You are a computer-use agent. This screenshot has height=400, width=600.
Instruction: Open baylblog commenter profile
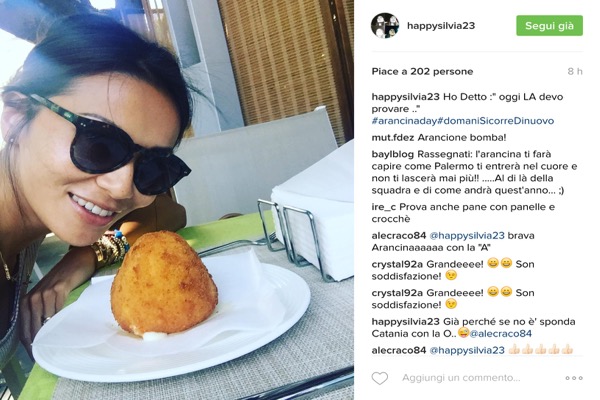pos(393,154)
